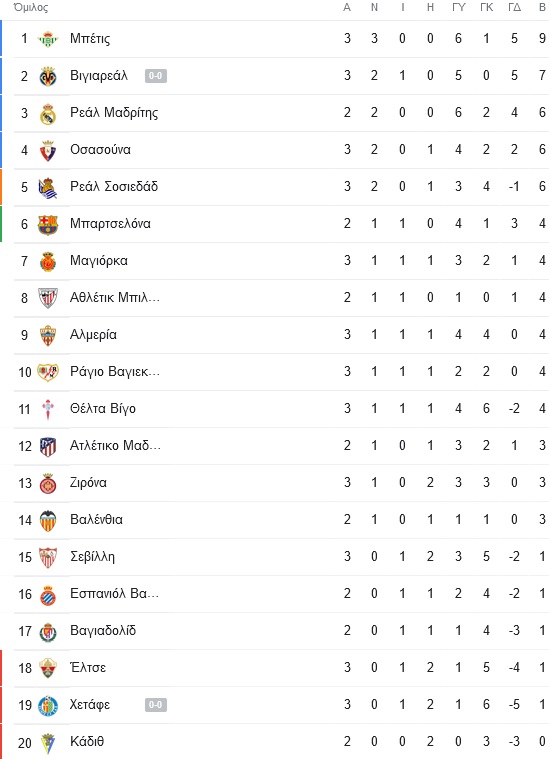Click the Barcelona crest icon
The height and width of the screenshot is (759, 549).
47,224
